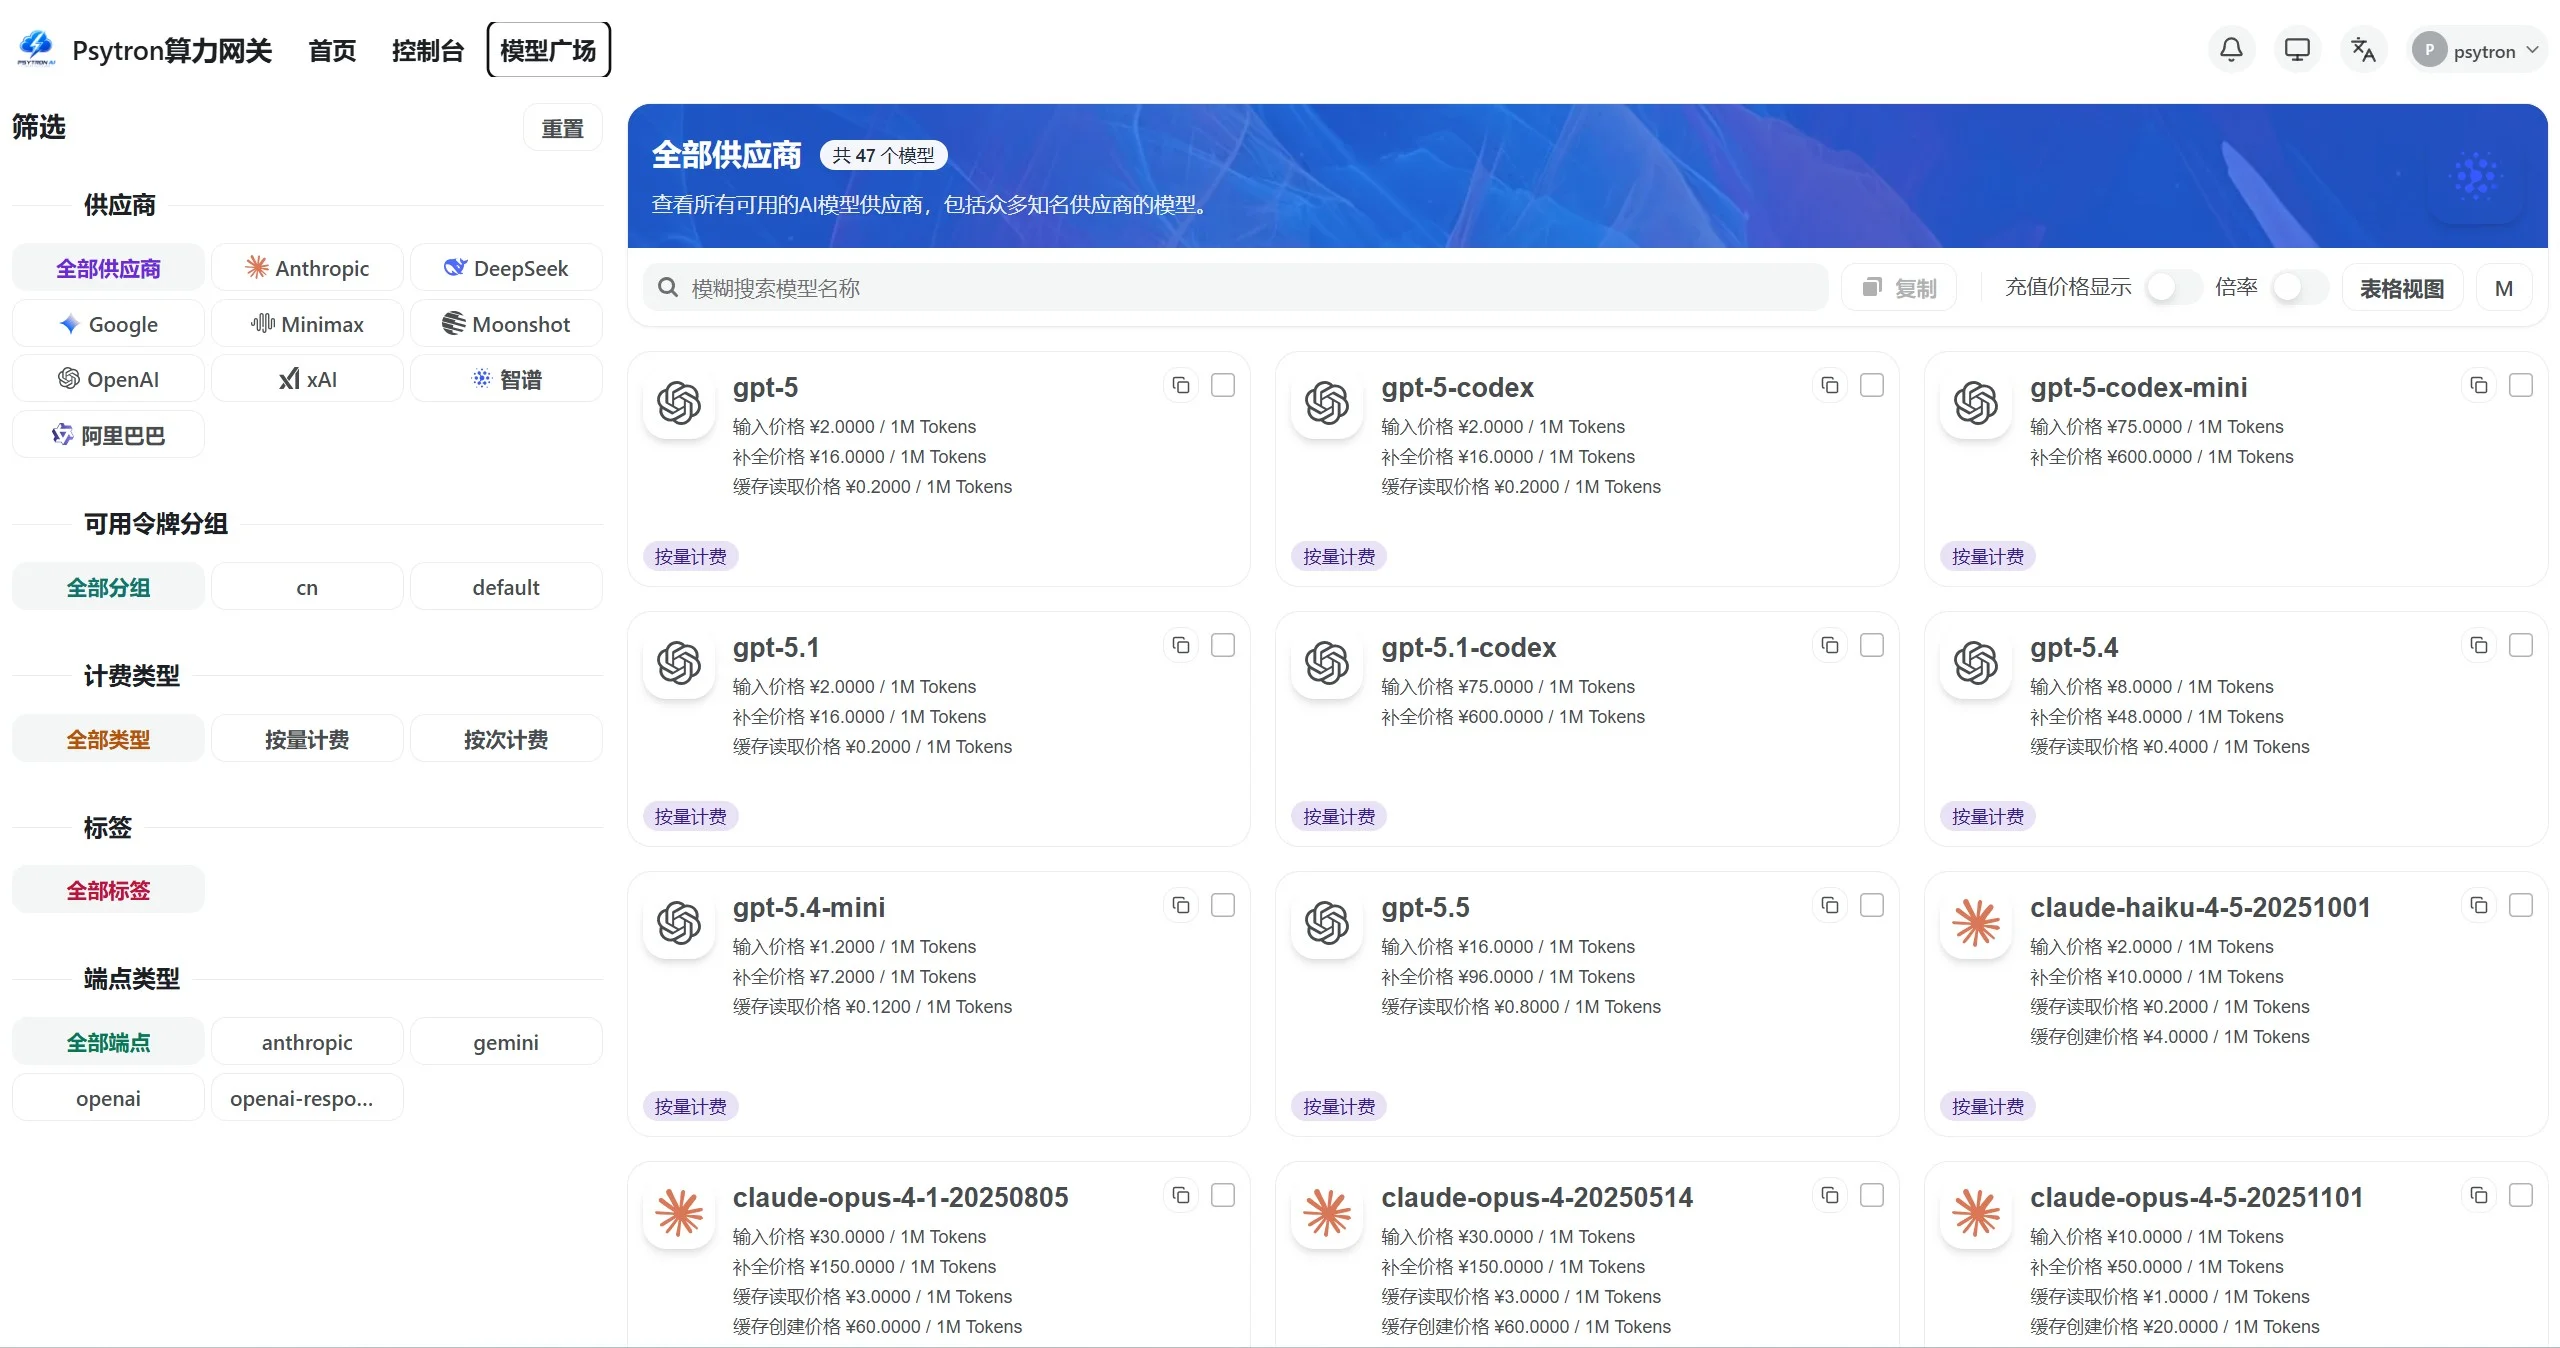Click the model name search field
Viewport: 2560px width, 1348px height.
pos(1236,288)
